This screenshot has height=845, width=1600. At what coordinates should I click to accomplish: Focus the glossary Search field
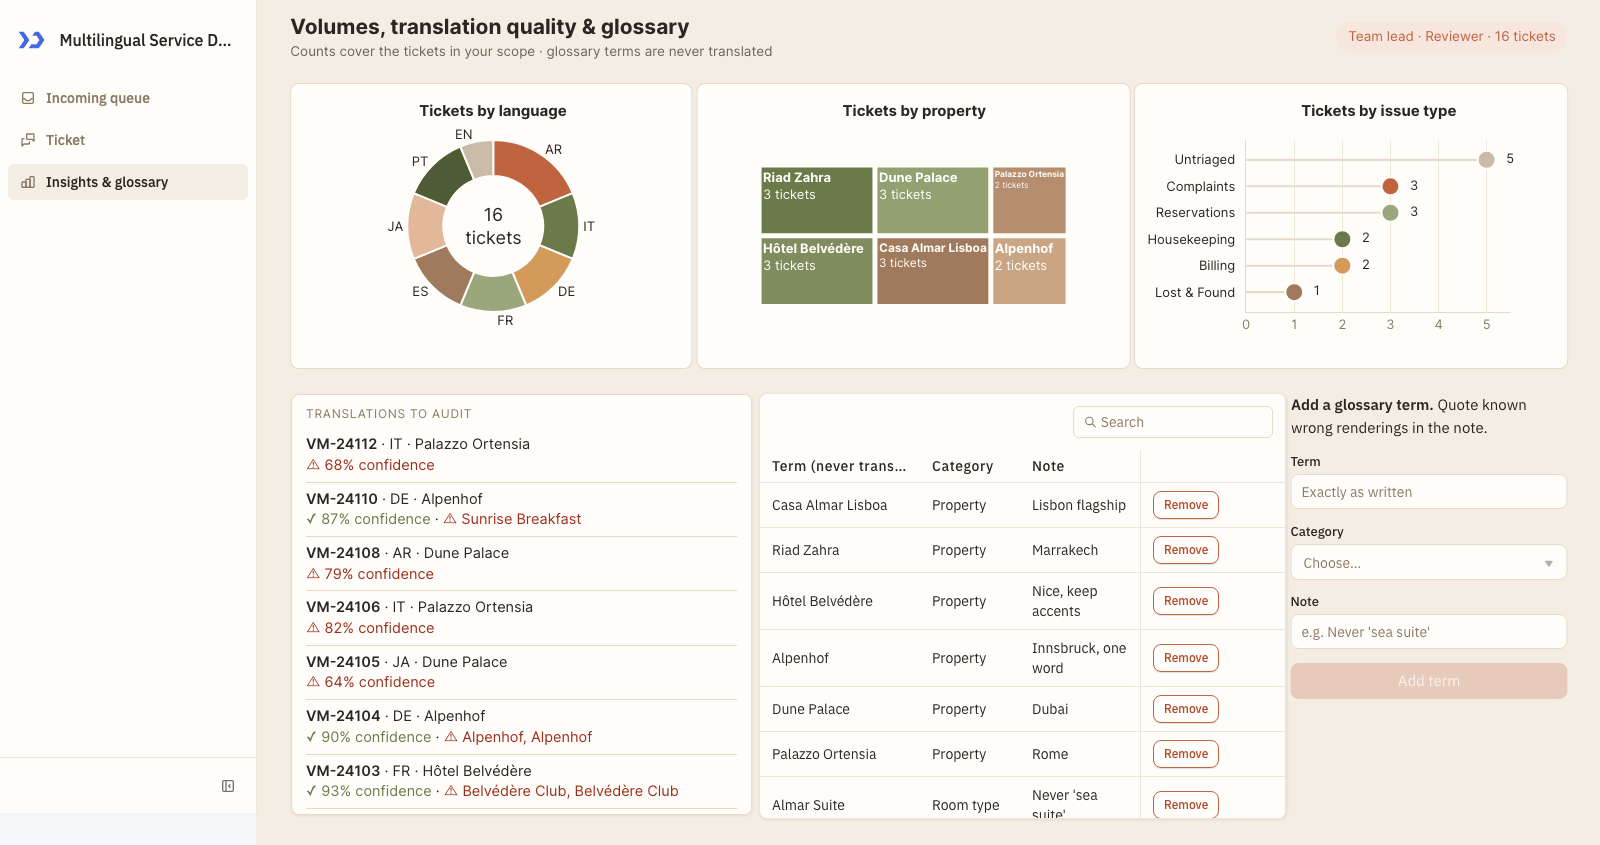[1173, 422]
